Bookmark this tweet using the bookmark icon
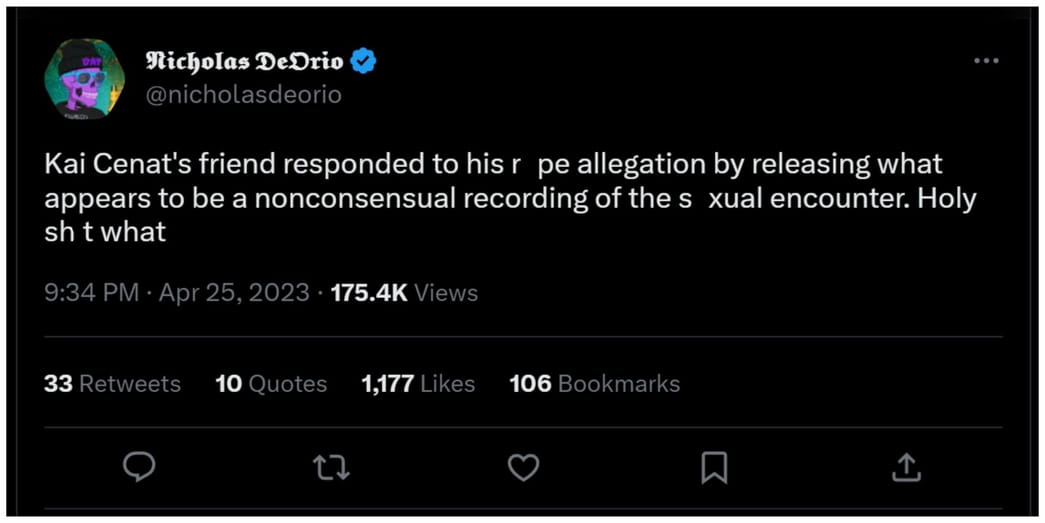1045x523 pixels. (x=714, y=466)
